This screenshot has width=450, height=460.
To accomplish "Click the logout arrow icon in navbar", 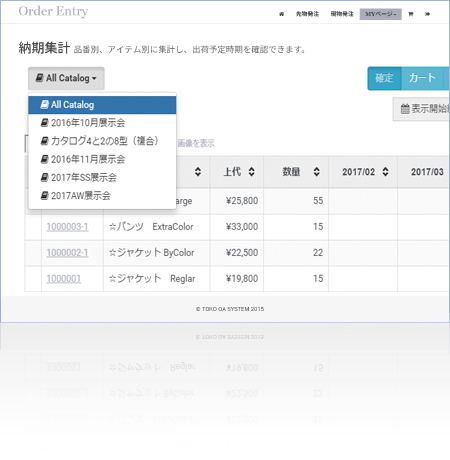I will coord(427,14).
